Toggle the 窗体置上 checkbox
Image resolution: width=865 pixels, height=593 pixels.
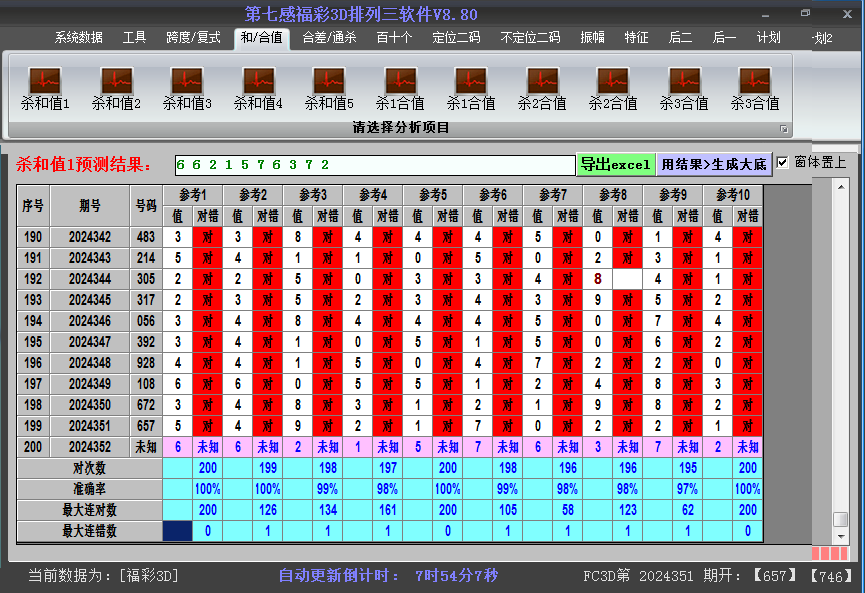[x=782, y=163]
